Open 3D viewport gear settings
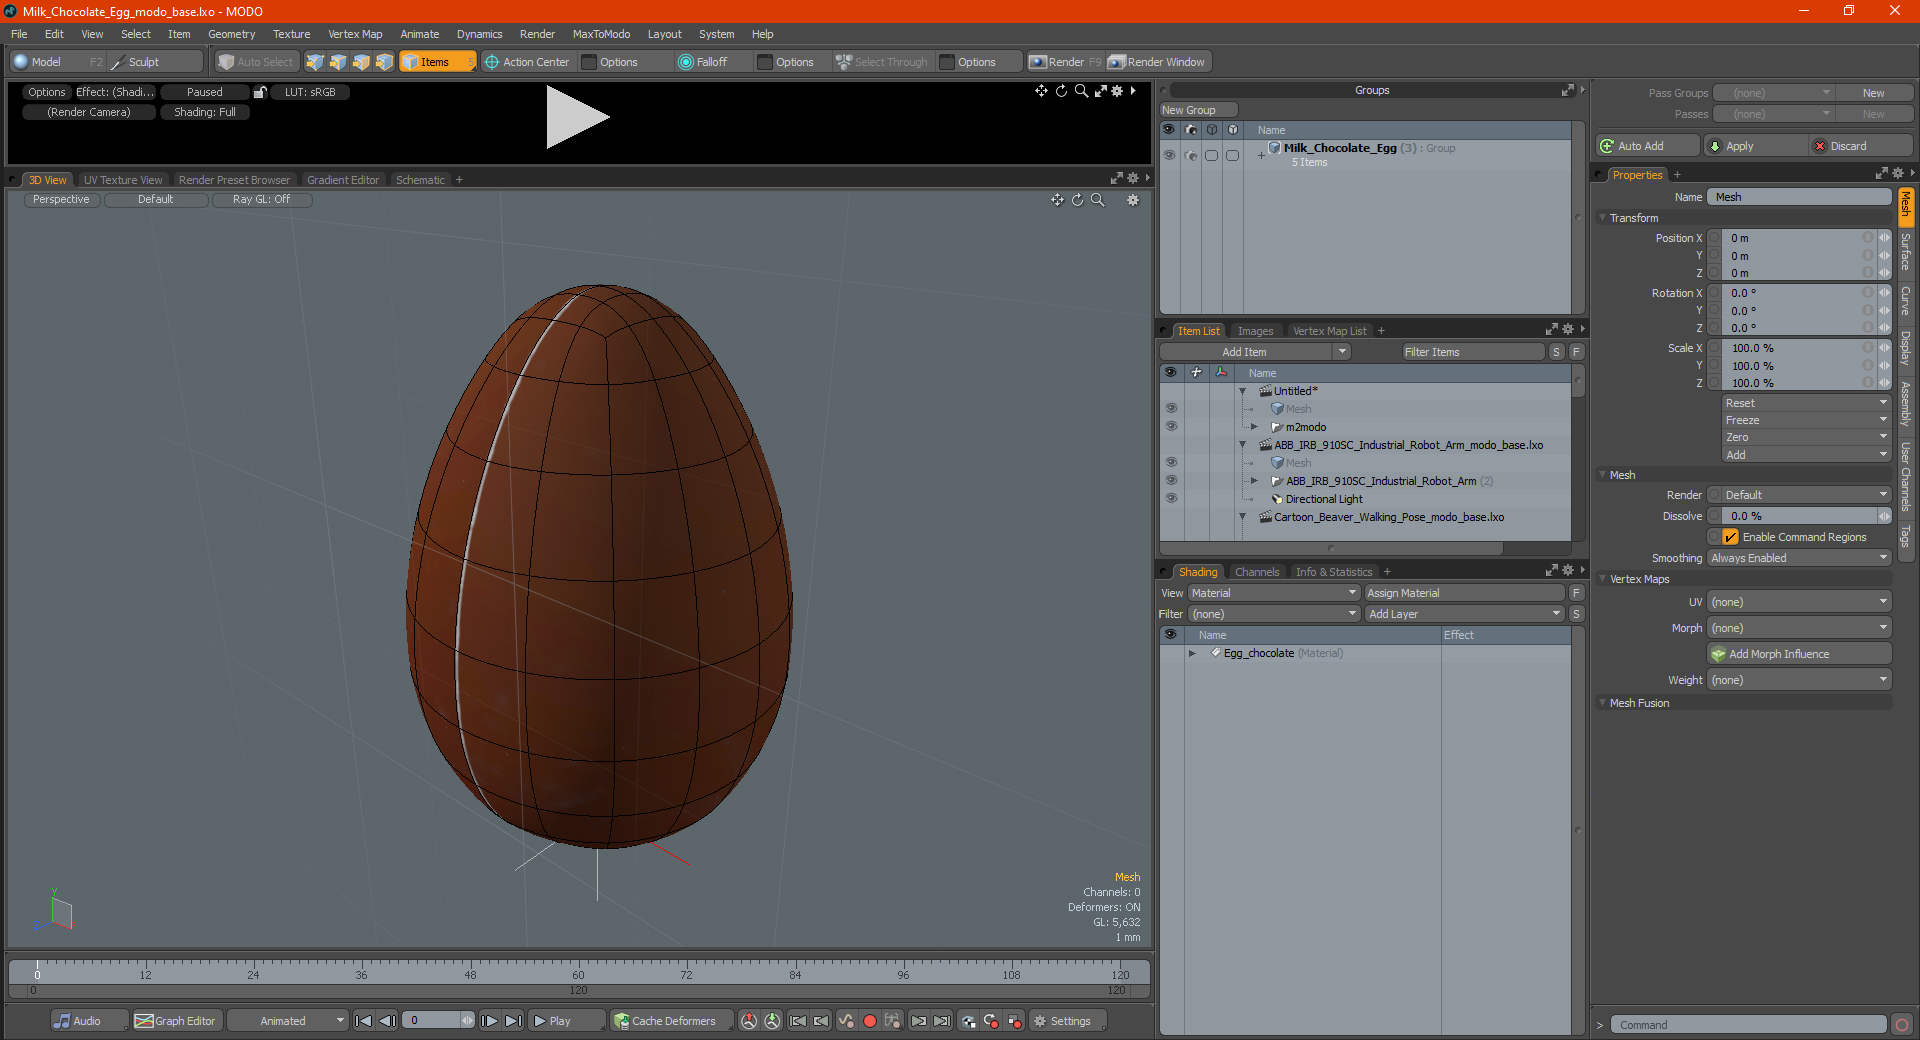The width and height of the screenshot is (1920, 1040). click(1133, 200)
